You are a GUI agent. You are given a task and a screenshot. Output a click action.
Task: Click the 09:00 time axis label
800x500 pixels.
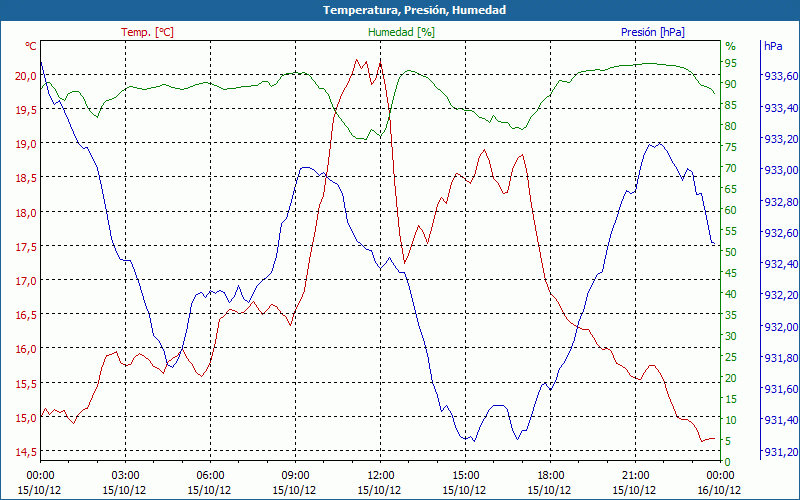click(x=295, y=476)
